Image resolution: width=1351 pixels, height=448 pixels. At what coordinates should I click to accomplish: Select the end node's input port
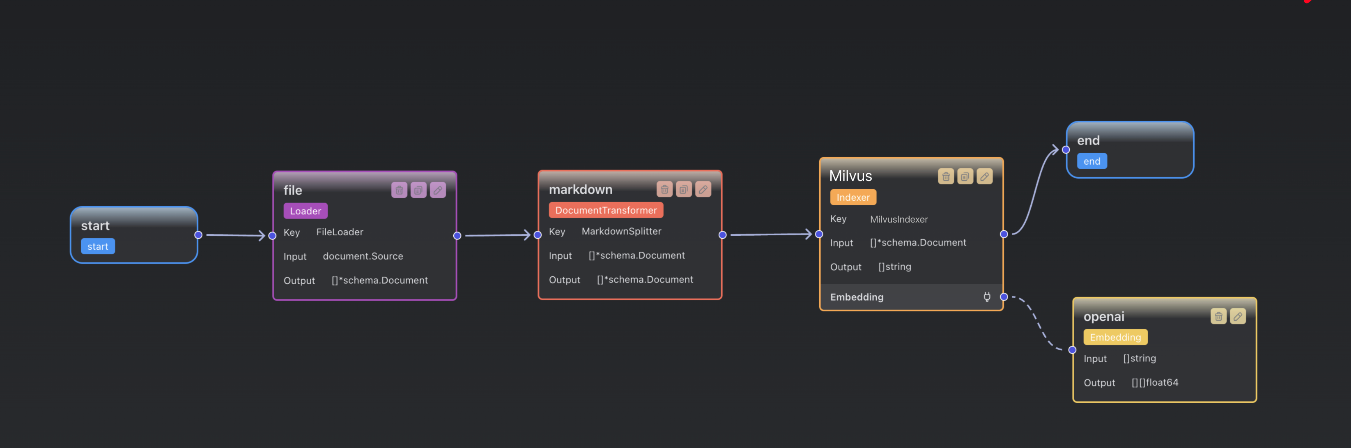pos(1066,150)
